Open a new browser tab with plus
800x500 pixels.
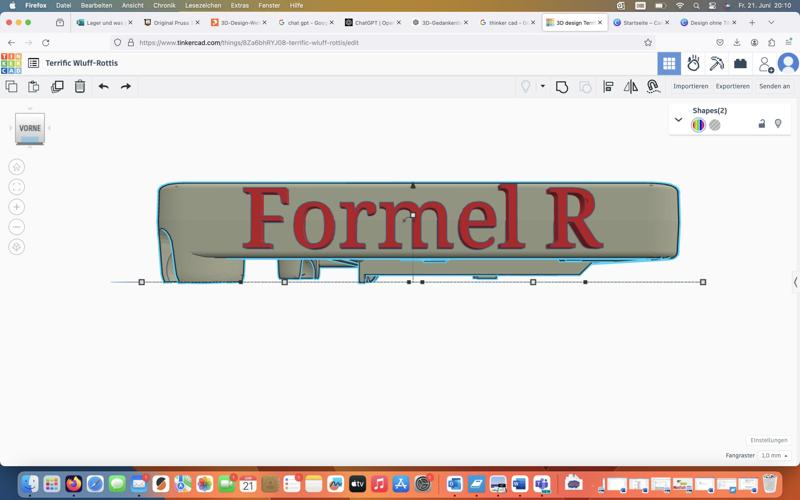click(x=752, y=23)
